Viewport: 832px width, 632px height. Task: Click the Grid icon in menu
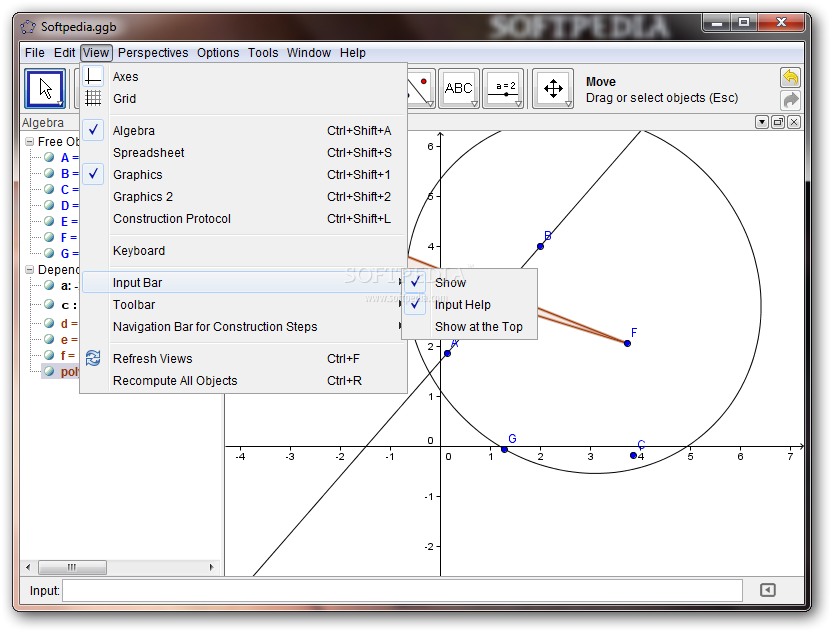(x=93, y=98)
